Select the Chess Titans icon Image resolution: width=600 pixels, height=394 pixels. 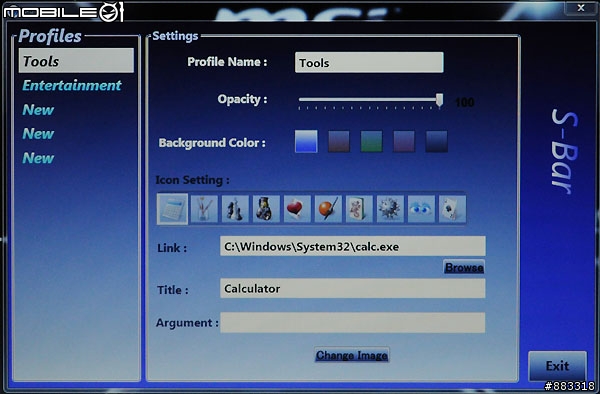click(235, 209)
